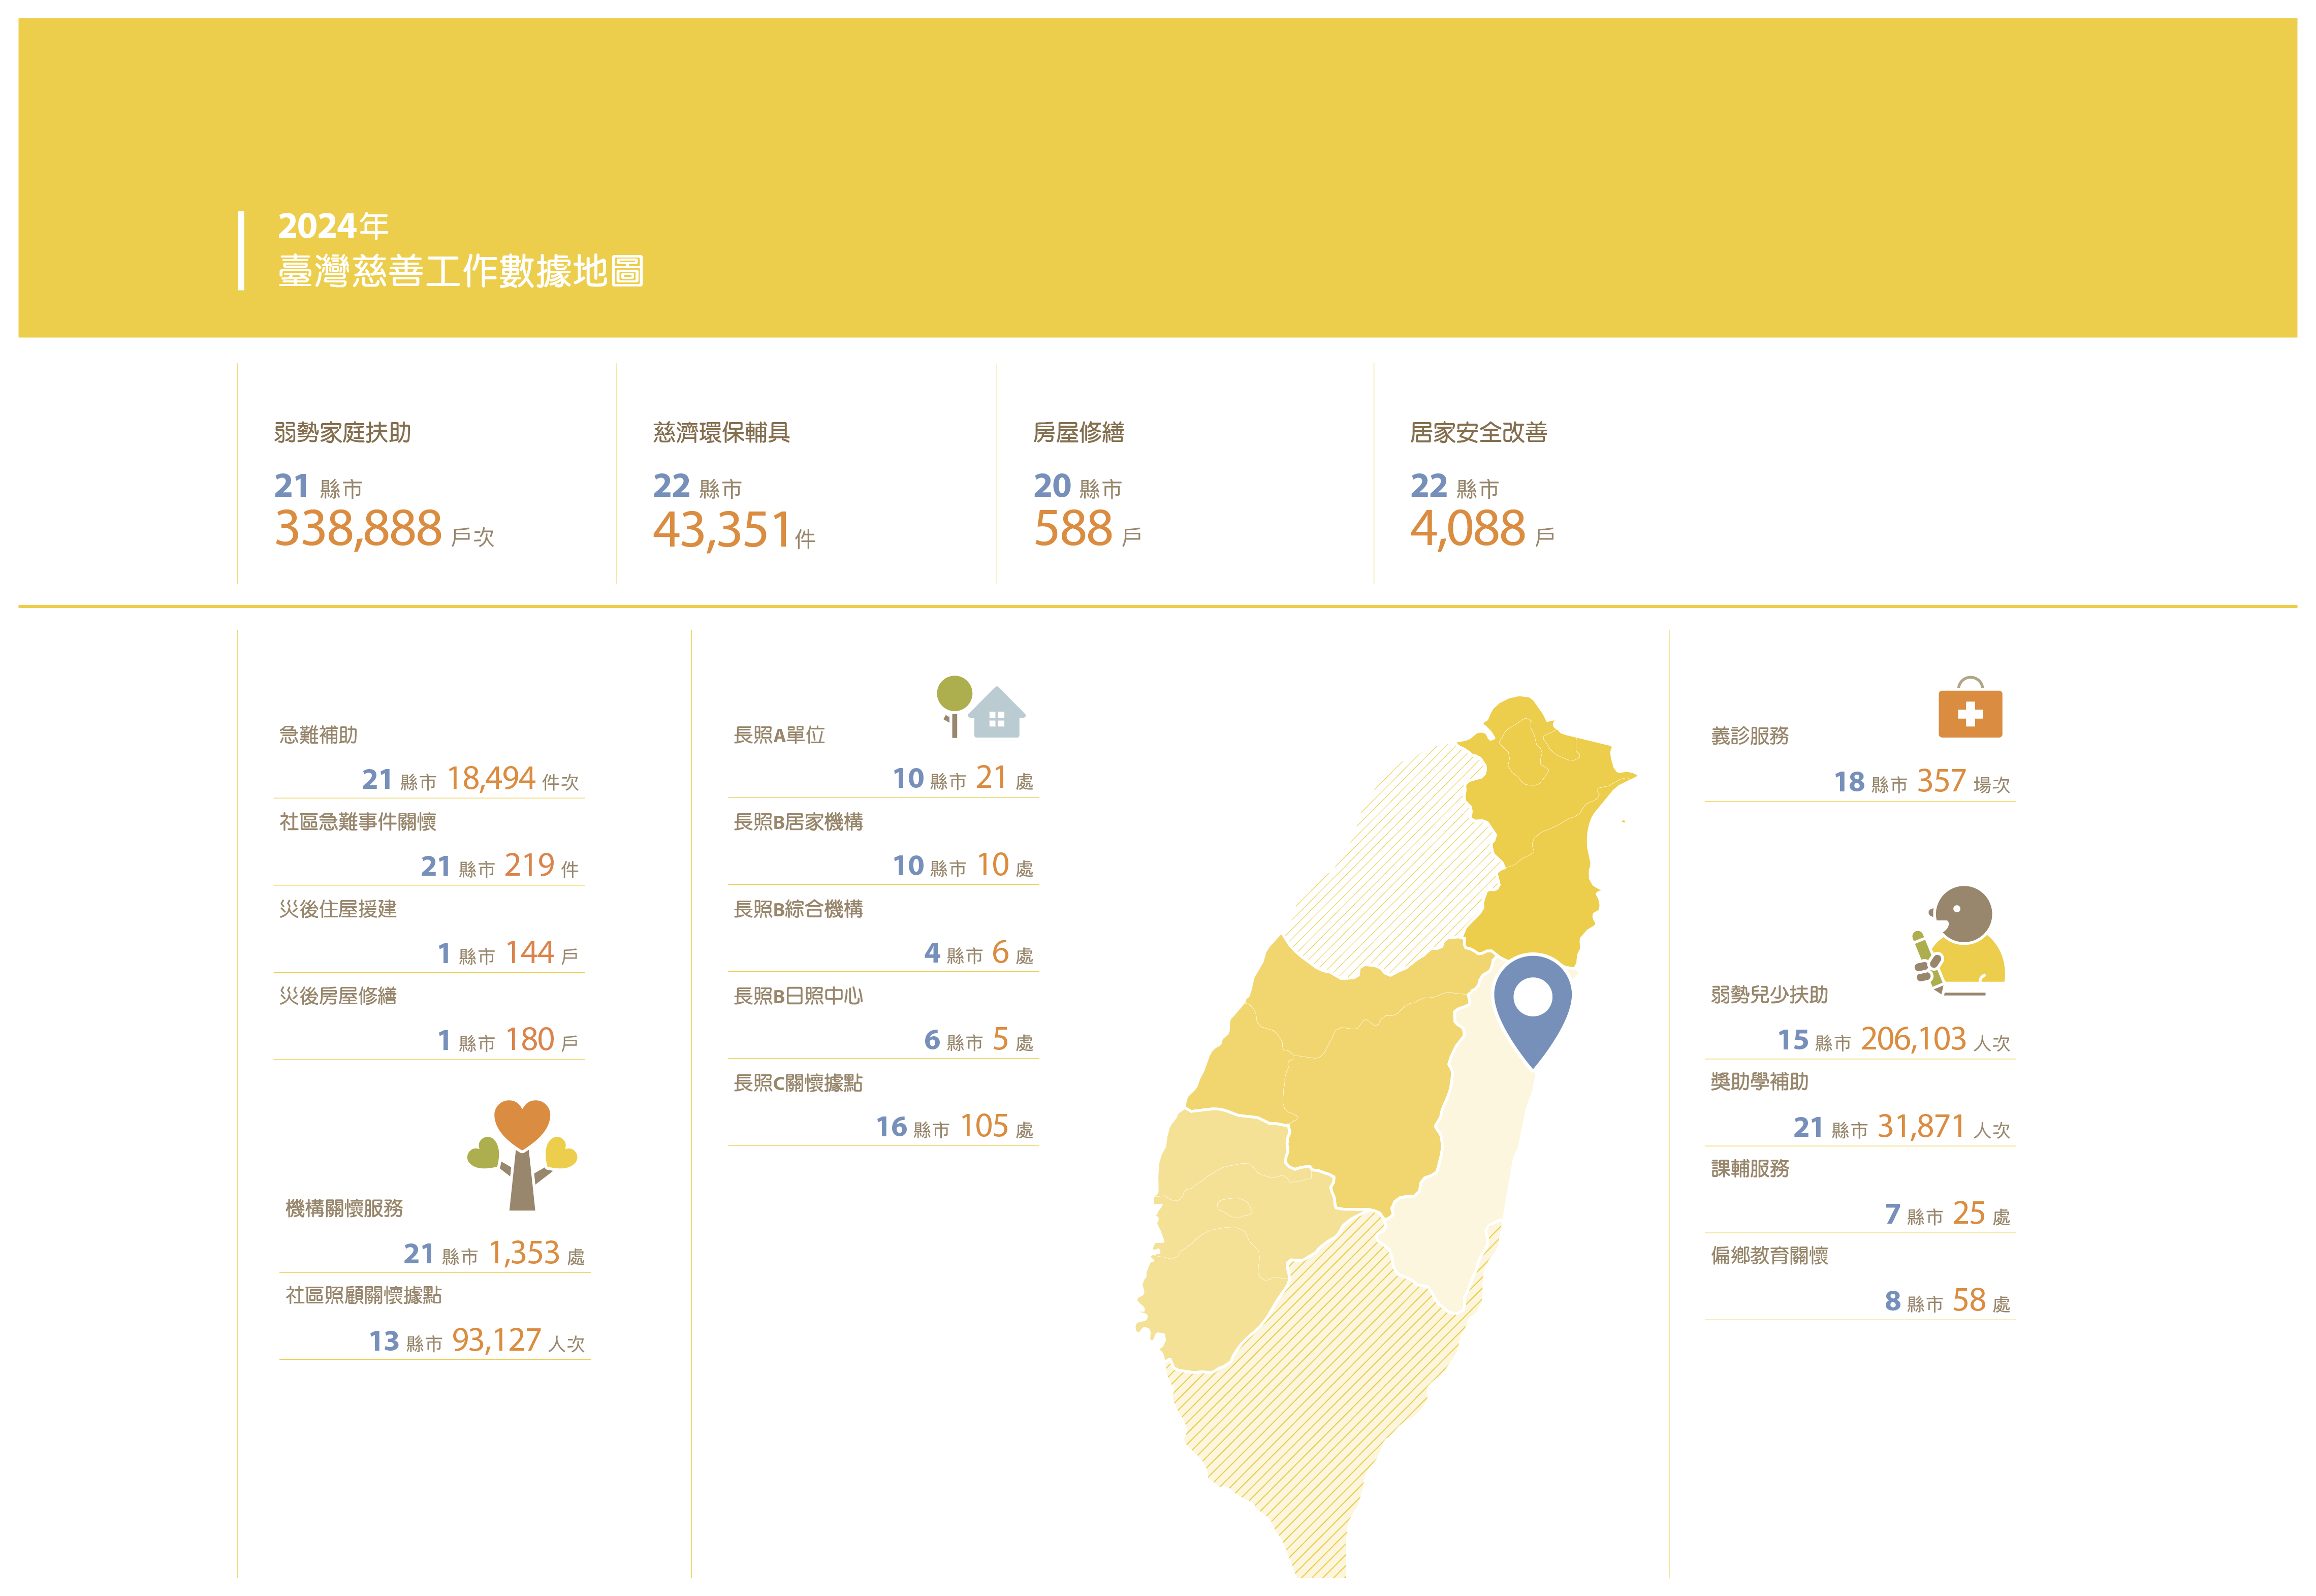Click the 弱勢家庭扶助 label
2316x1596 pixels.
click(x=343, y=432)
